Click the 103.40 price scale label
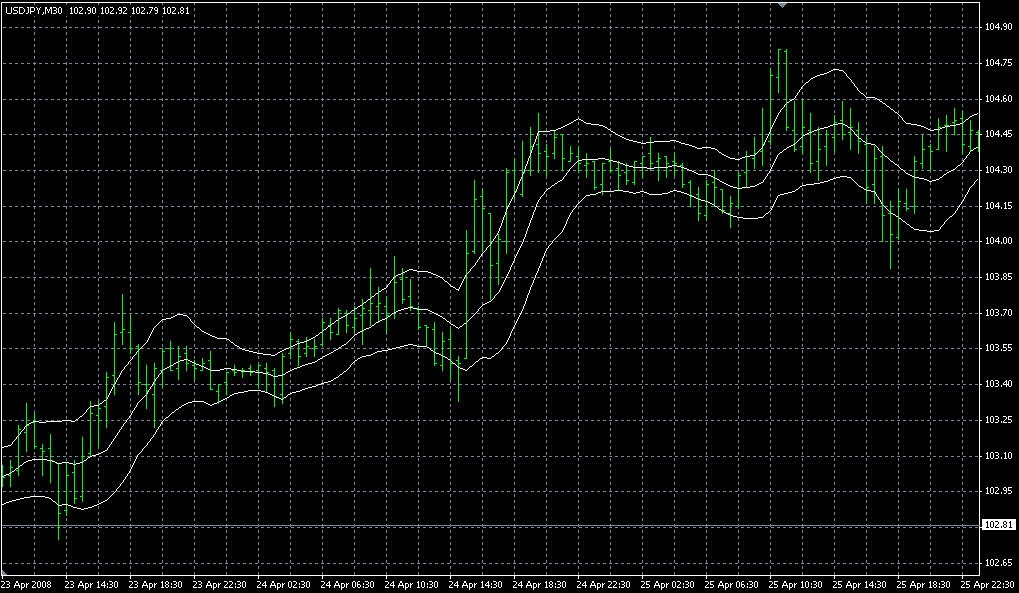The width and height of the screenshot is (1019, 593). [x=999, y=384]
